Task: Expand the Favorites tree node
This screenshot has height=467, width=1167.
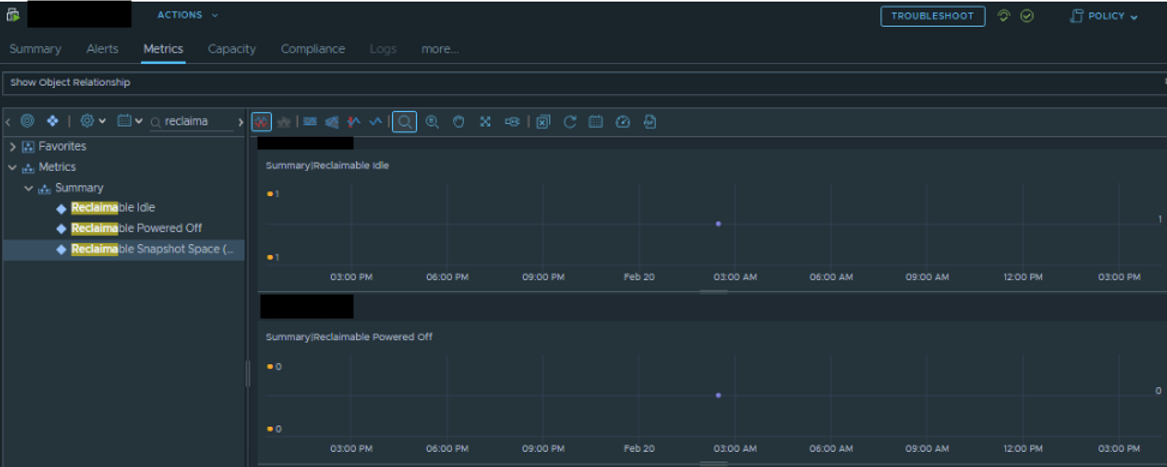Action: coord(12,147)
